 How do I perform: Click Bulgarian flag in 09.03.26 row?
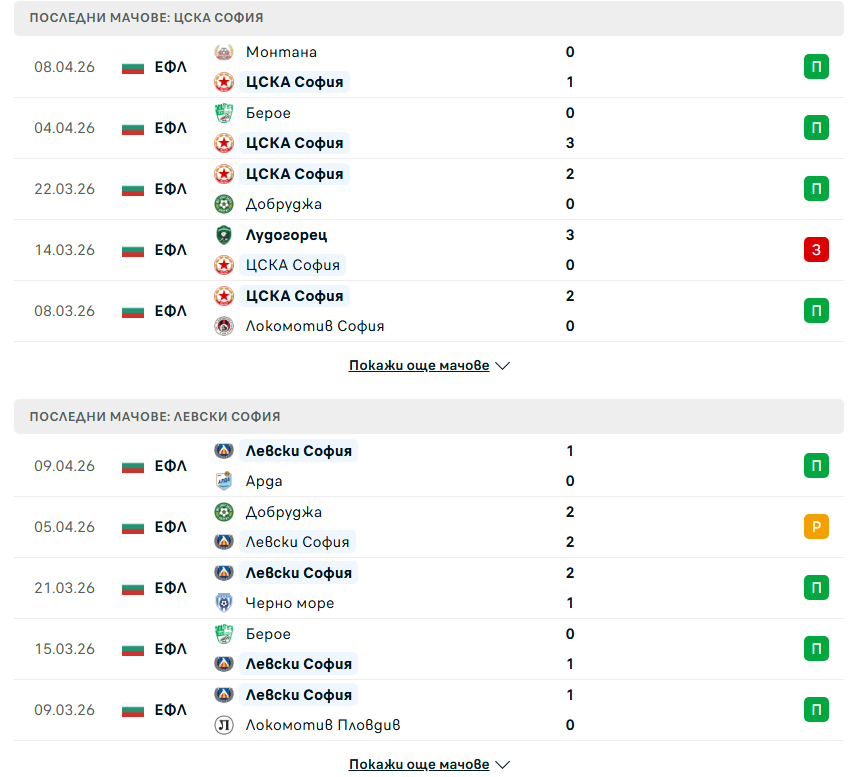pyautogui.click(x=133, y=710)
